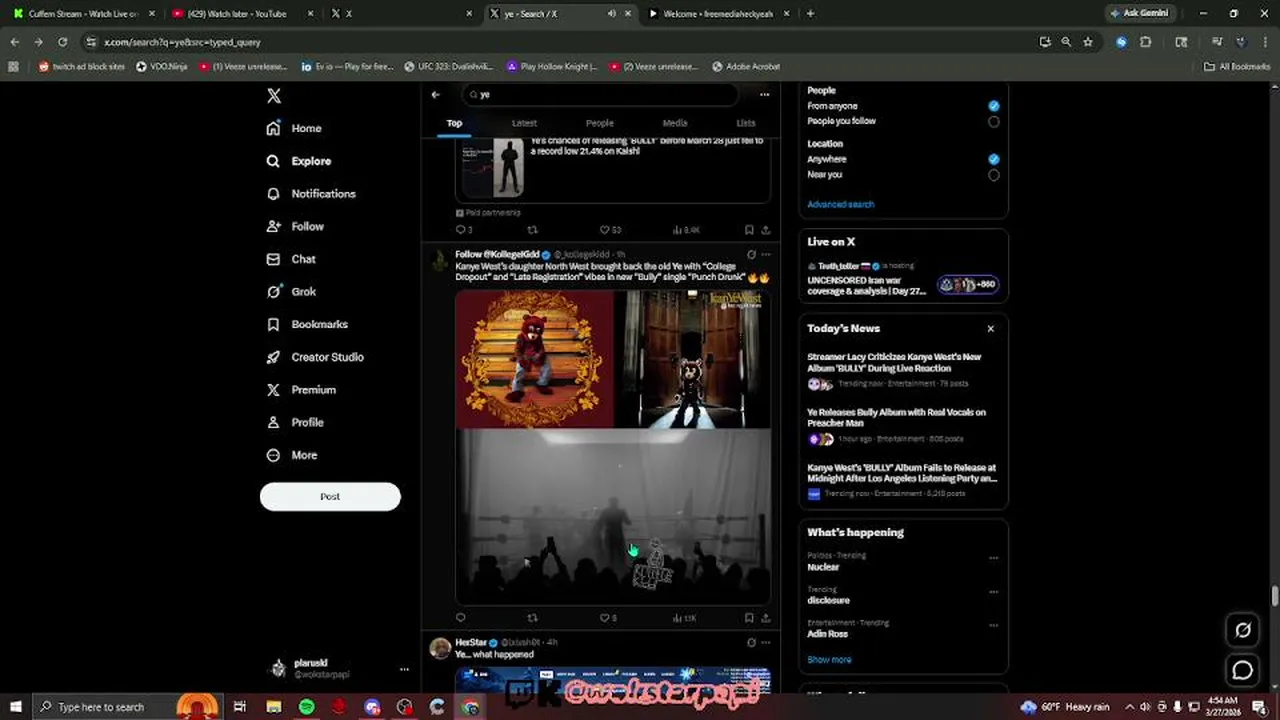Reply to the KollegeKidd post
The image size is (1280, 720).
point(461,618)
